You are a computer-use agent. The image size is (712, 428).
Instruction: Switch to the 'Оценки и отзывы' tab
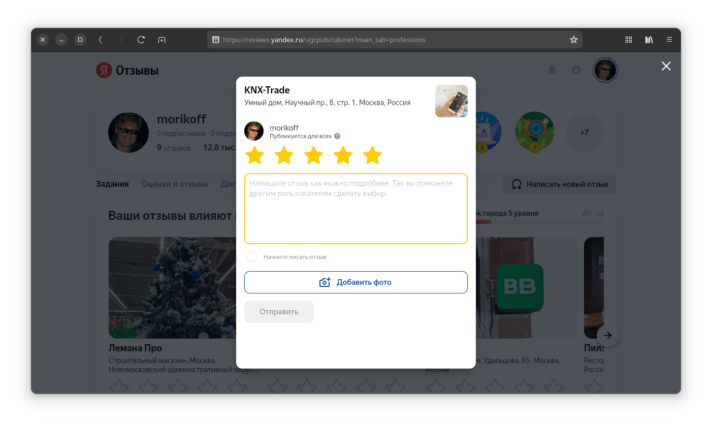175,184
